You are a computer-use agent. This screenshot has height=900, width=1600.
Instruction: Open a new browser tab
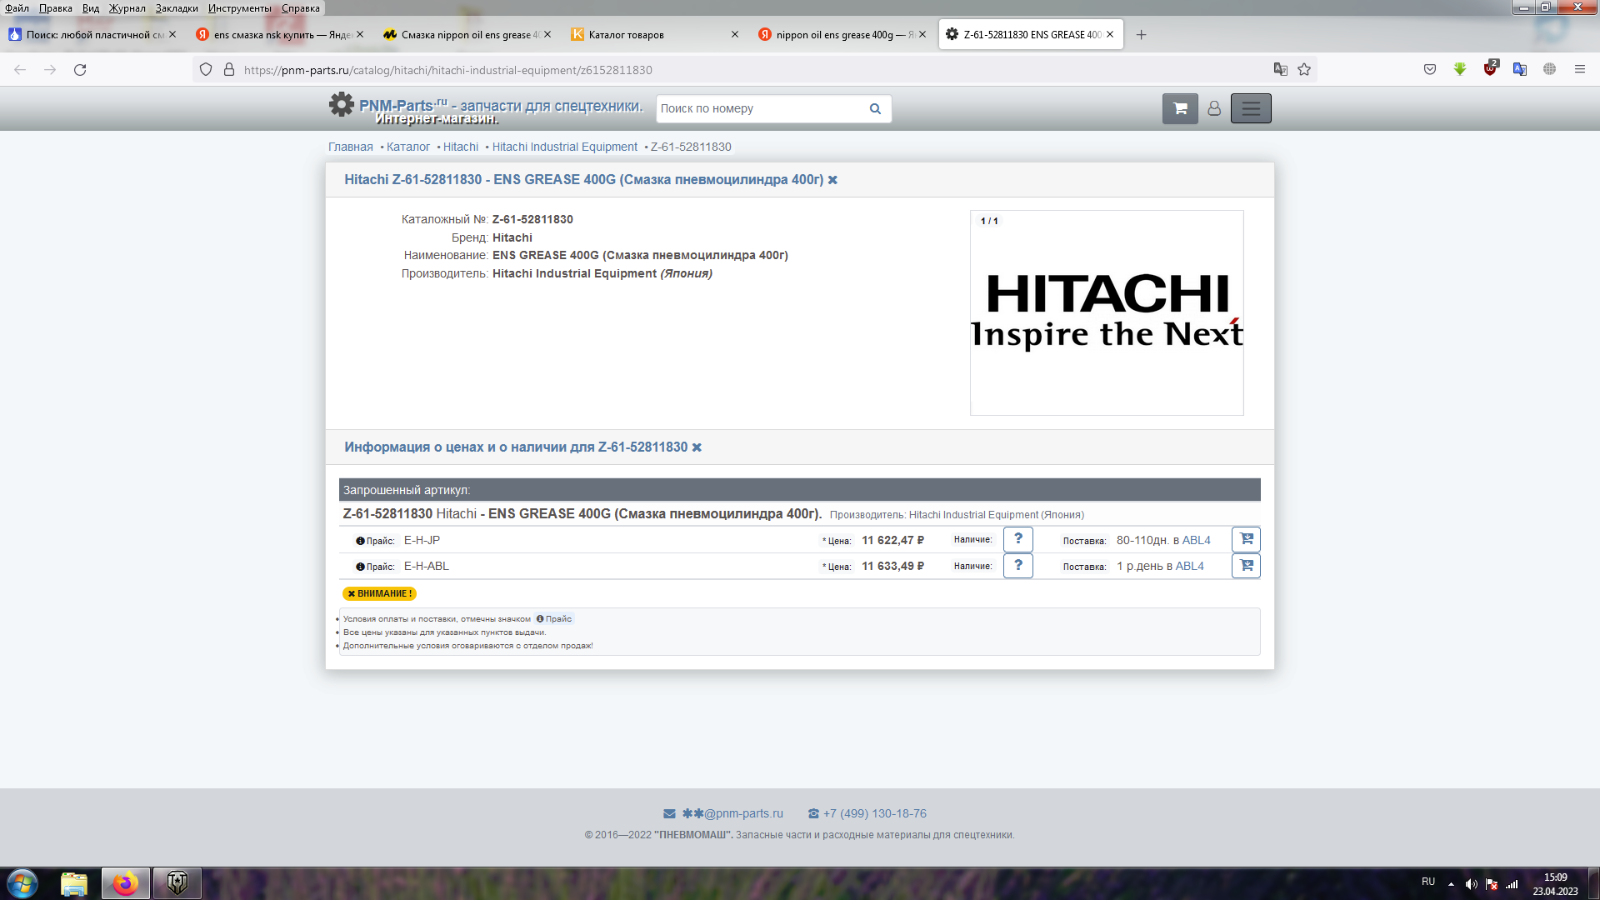coord(1141,35)
